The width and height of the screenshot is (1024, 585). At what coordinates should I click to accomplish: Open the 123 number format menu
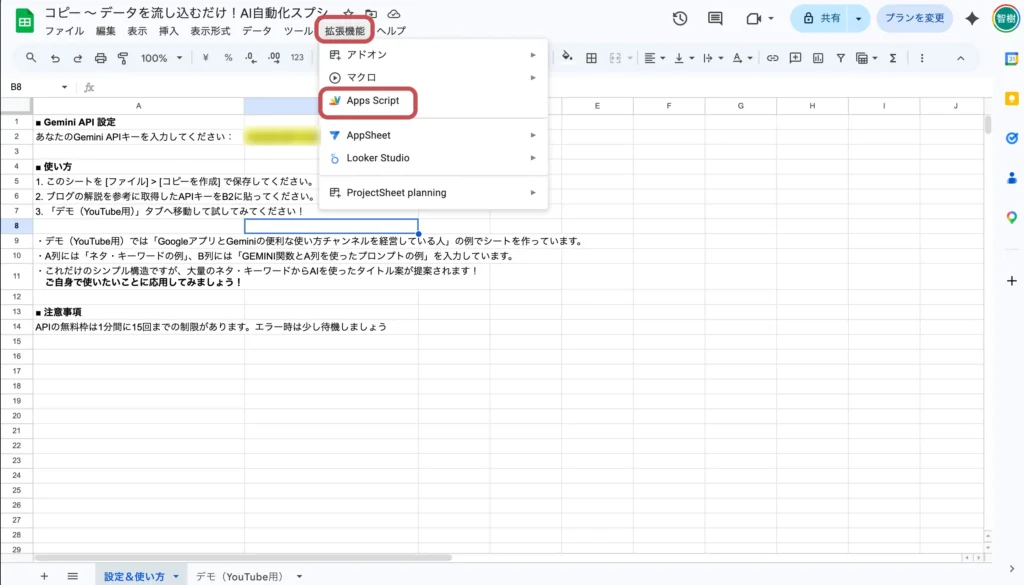[x=297, y=58]
